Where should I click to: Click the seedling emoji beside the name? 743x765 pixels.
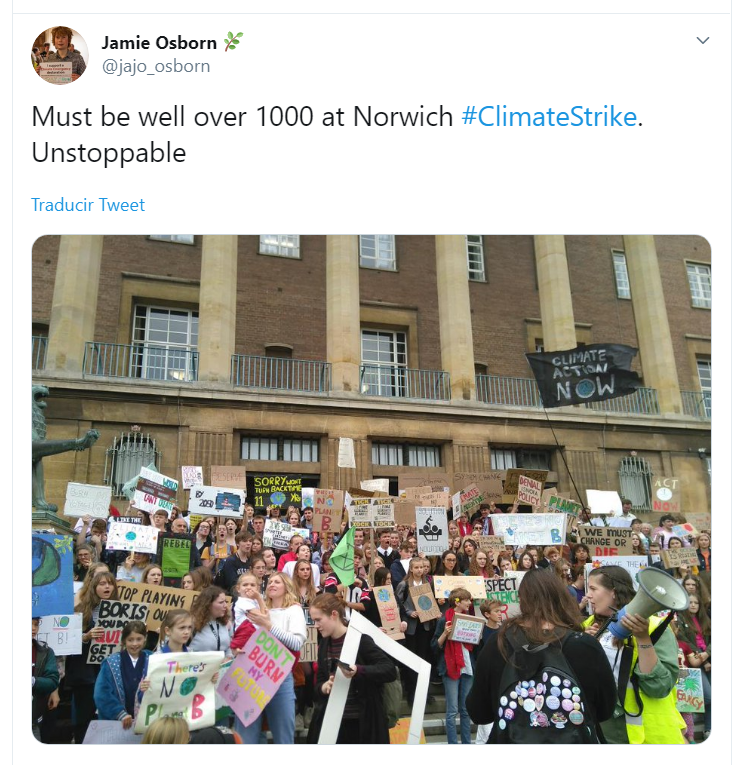(233, 42)
